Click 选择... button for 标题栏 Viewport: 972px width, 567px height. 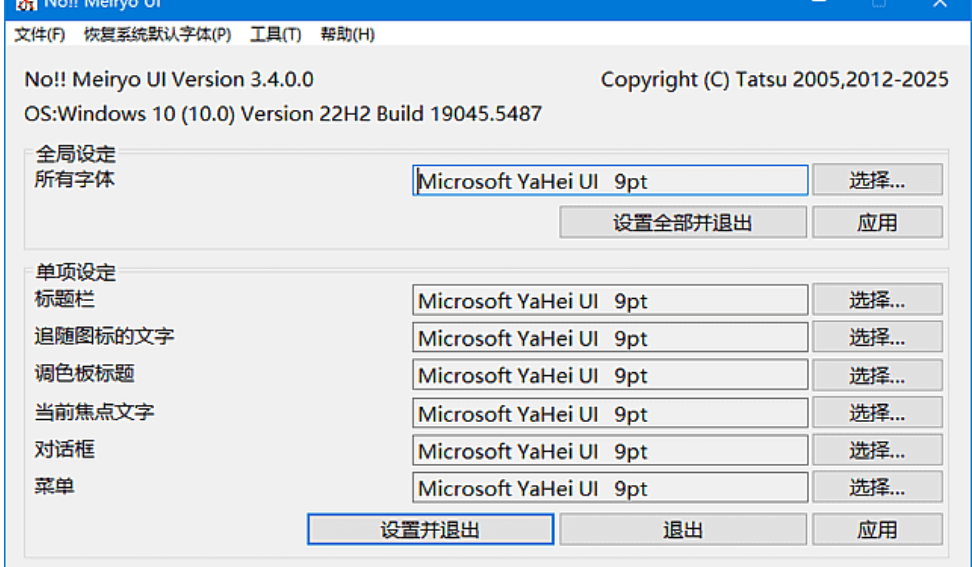tap(877, 300)
